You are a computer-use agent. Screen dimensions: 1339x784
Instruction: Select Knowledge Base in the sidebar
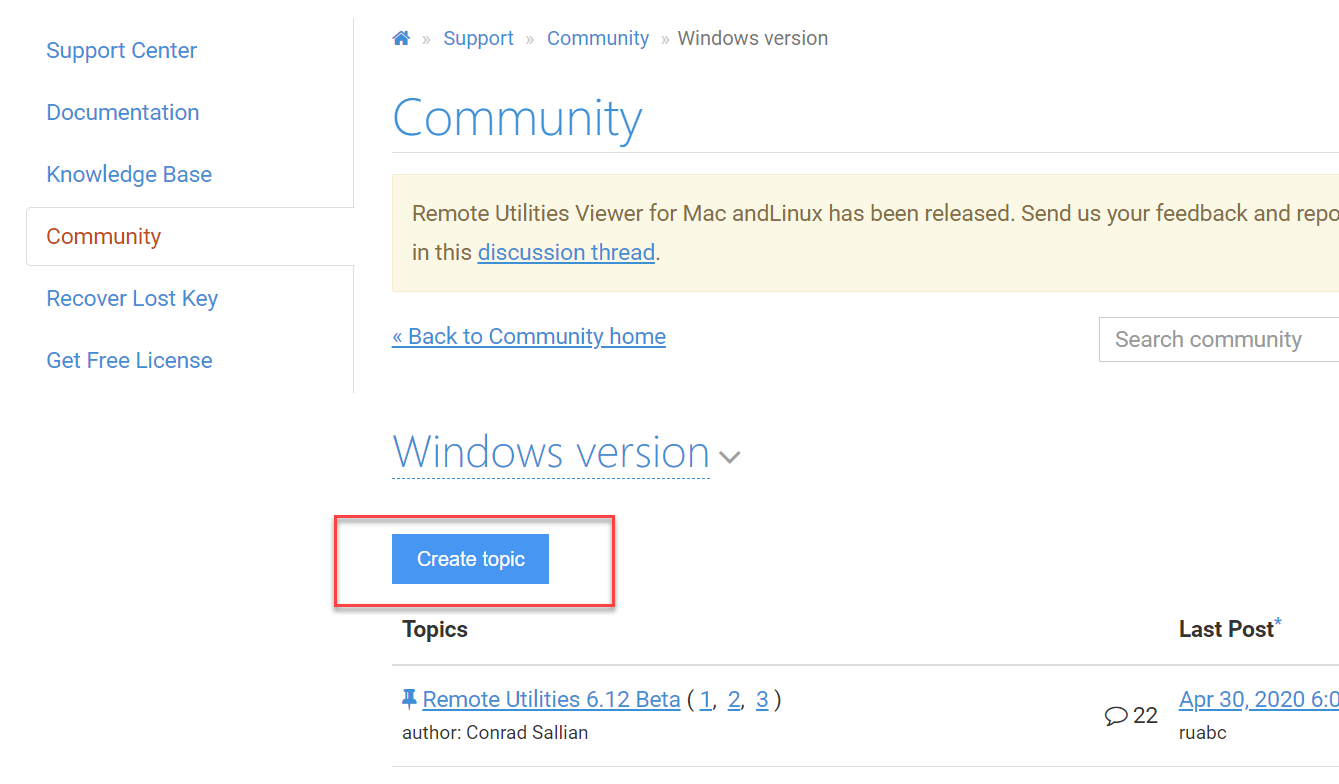tap(129, 174)
